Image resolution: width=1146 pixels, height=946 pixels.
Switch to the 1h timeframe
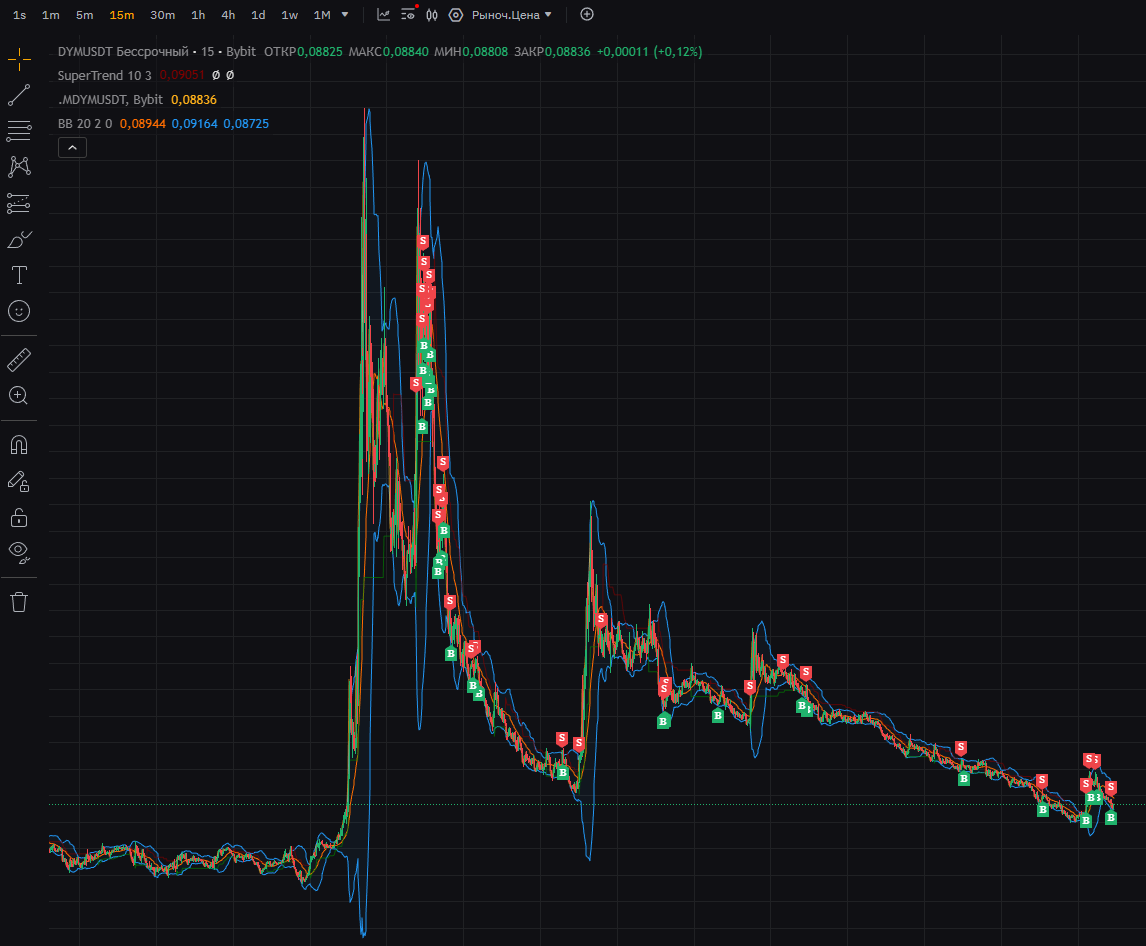(x=198, y=15)
